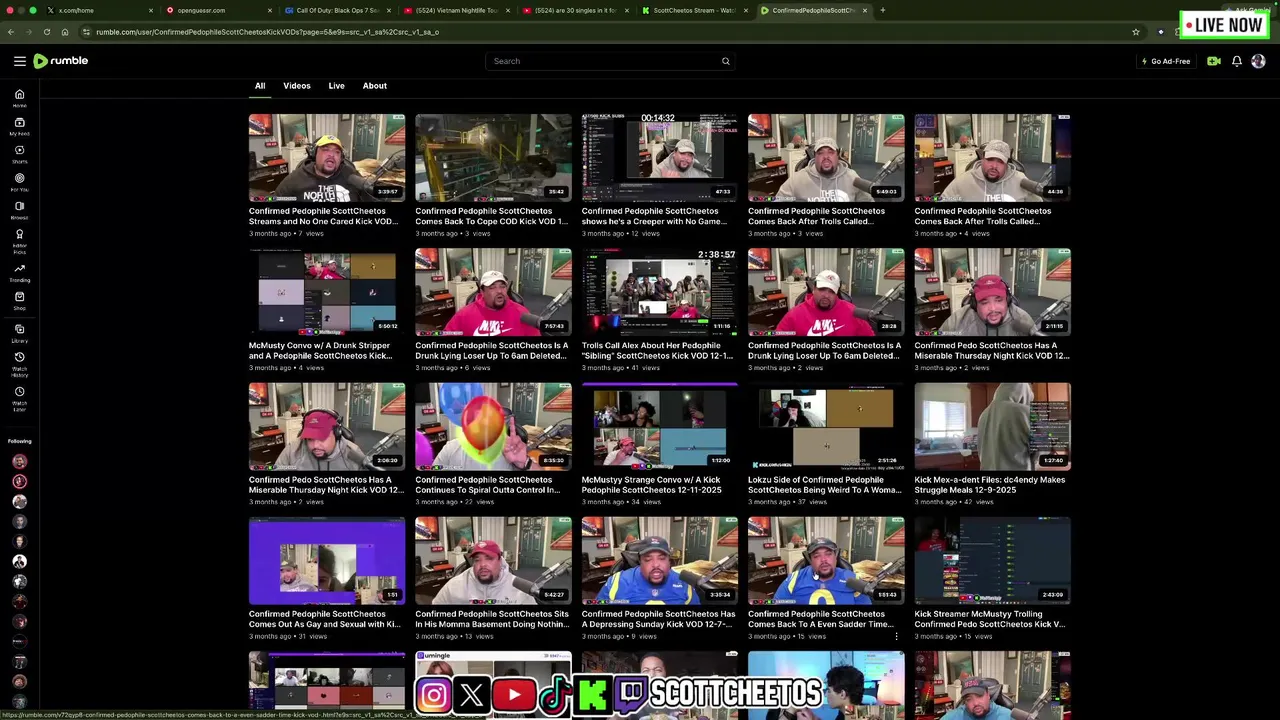This screenshot has width=1280, height=720.
Task: Open Editor Picks in the sidebar
Action: pos(19,240)
